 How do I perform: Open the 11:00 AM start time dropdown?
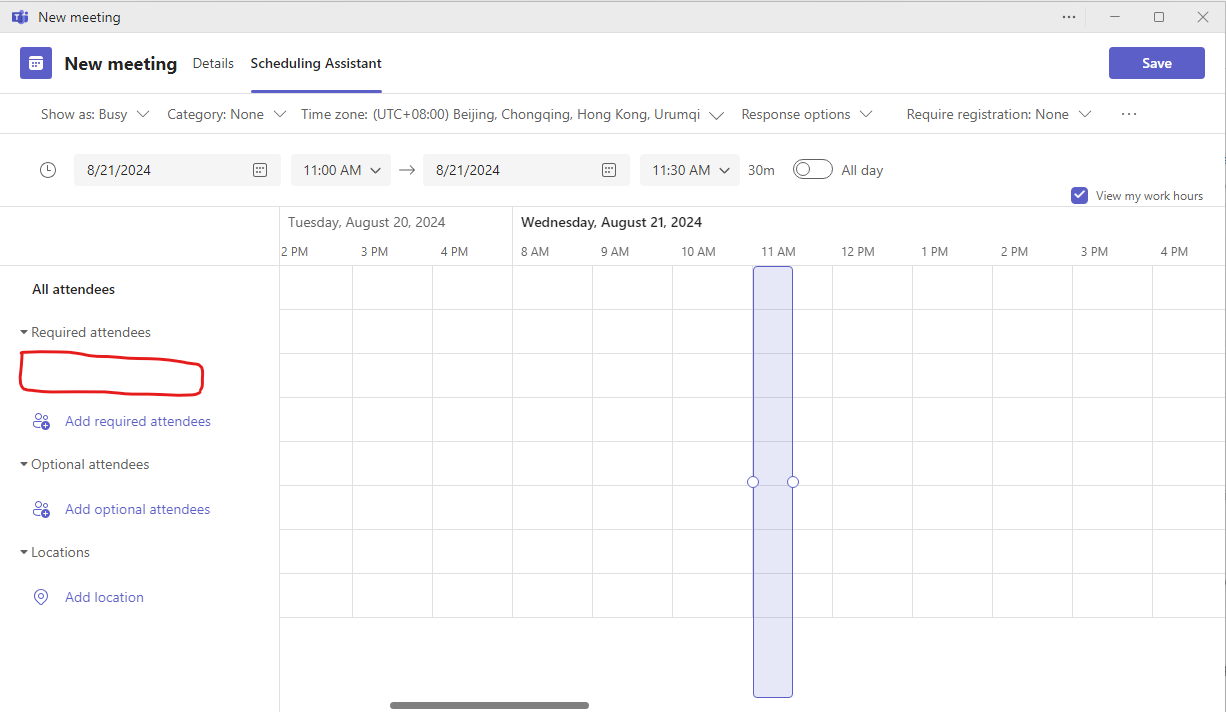(342, 170)
